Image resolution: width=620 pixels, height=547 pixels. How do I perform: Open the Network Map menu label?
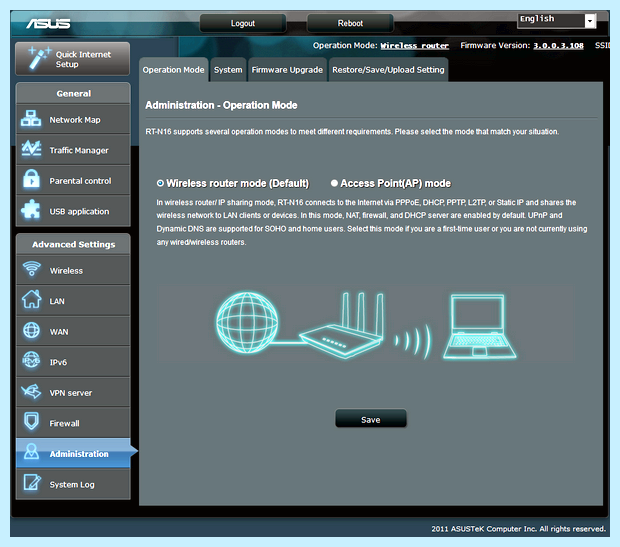(75, 120)
